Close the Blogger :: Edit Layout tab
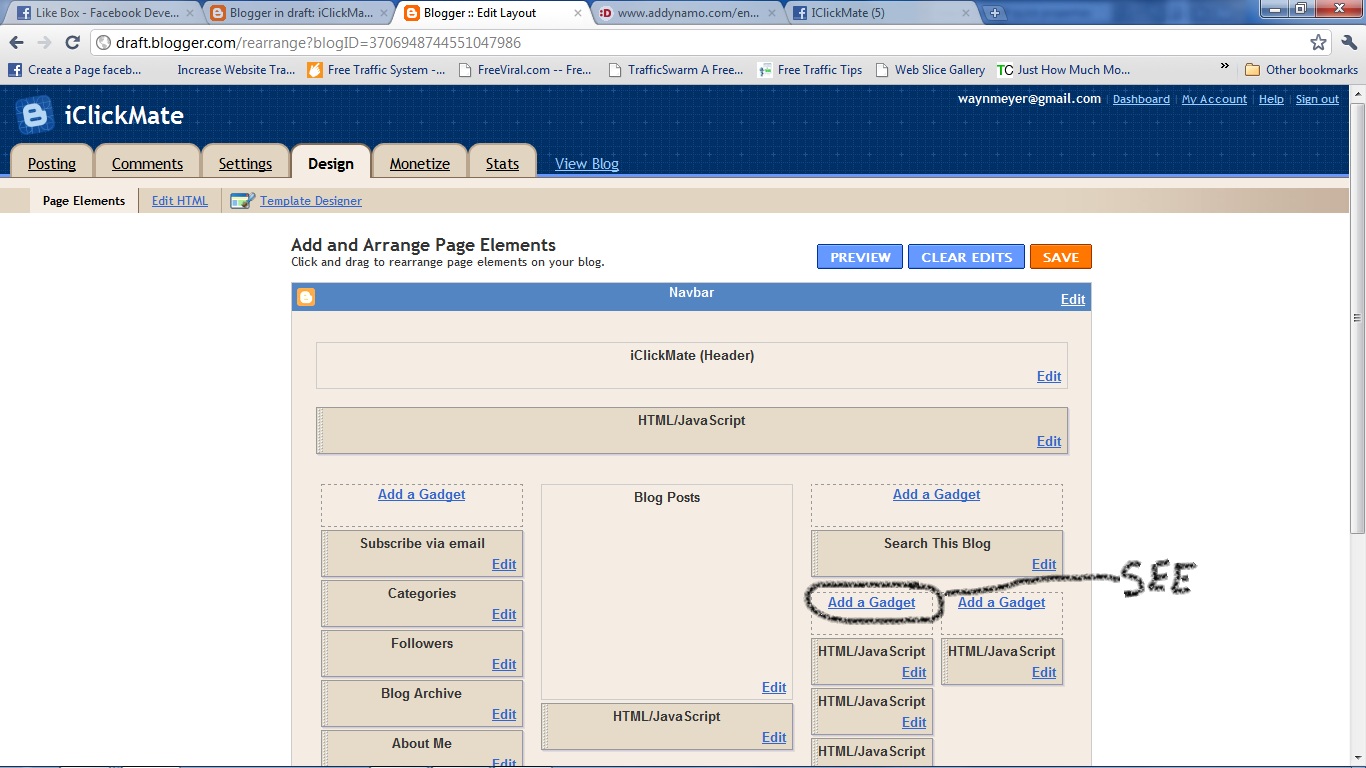 click(x=577, y=13)
